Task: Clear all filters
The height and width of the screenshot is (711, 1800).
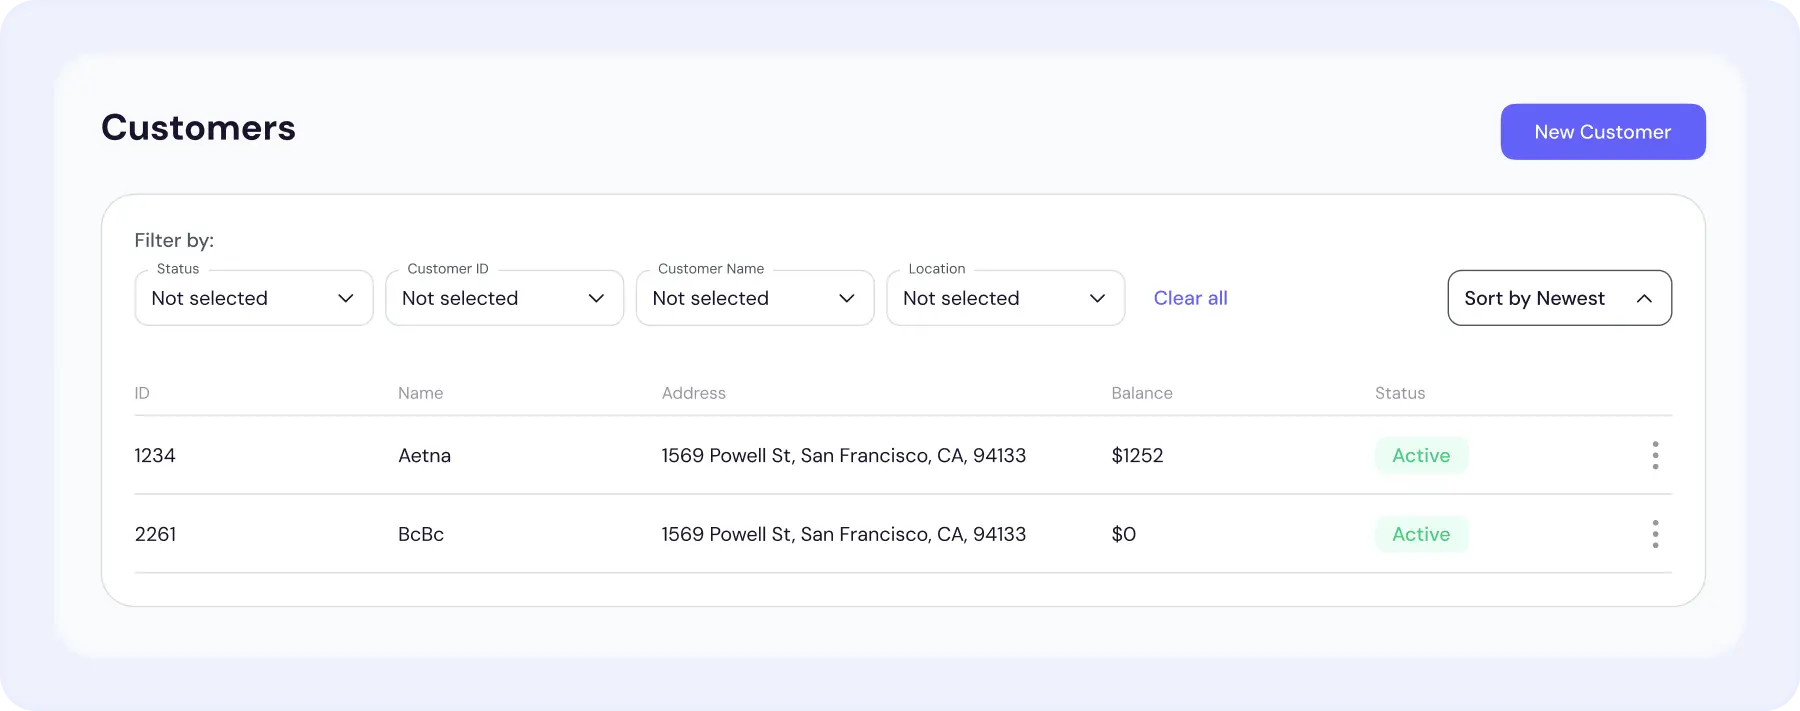Action: click(x=1190, y=298)
